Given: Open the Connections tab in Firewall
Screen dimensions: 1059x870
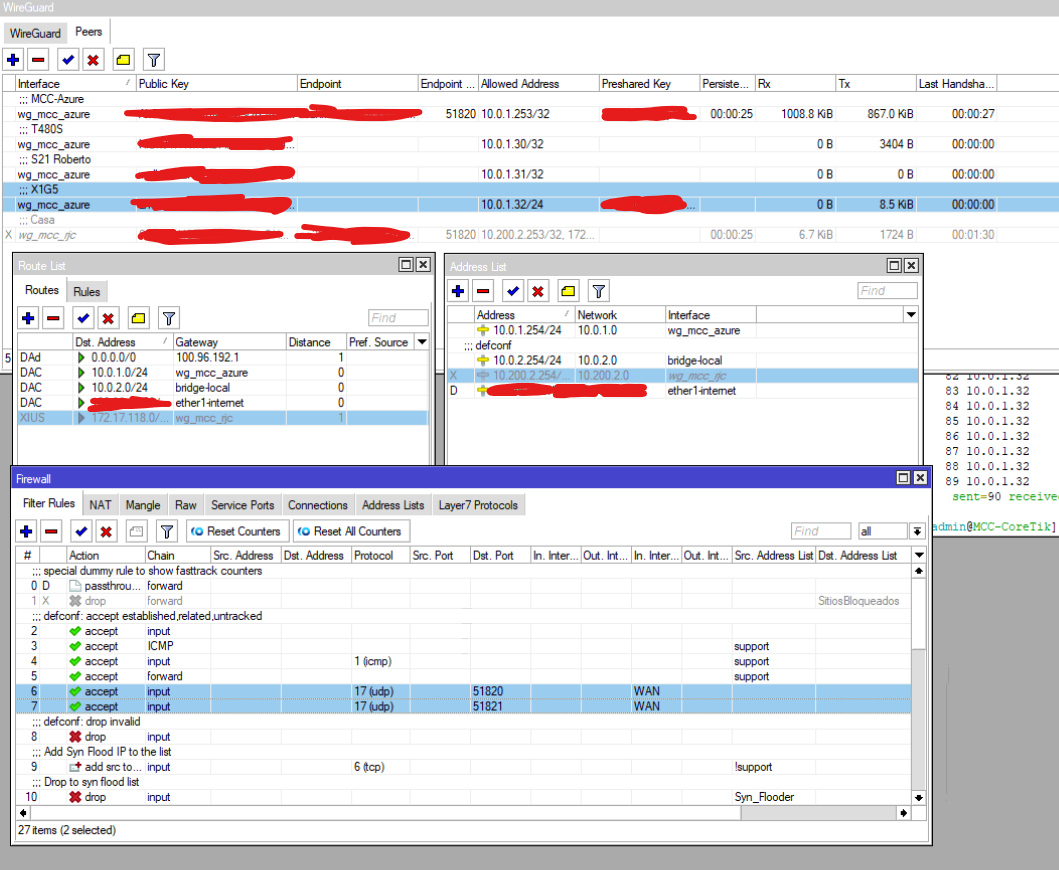Looking at the screenshot, I should (317, 505).
